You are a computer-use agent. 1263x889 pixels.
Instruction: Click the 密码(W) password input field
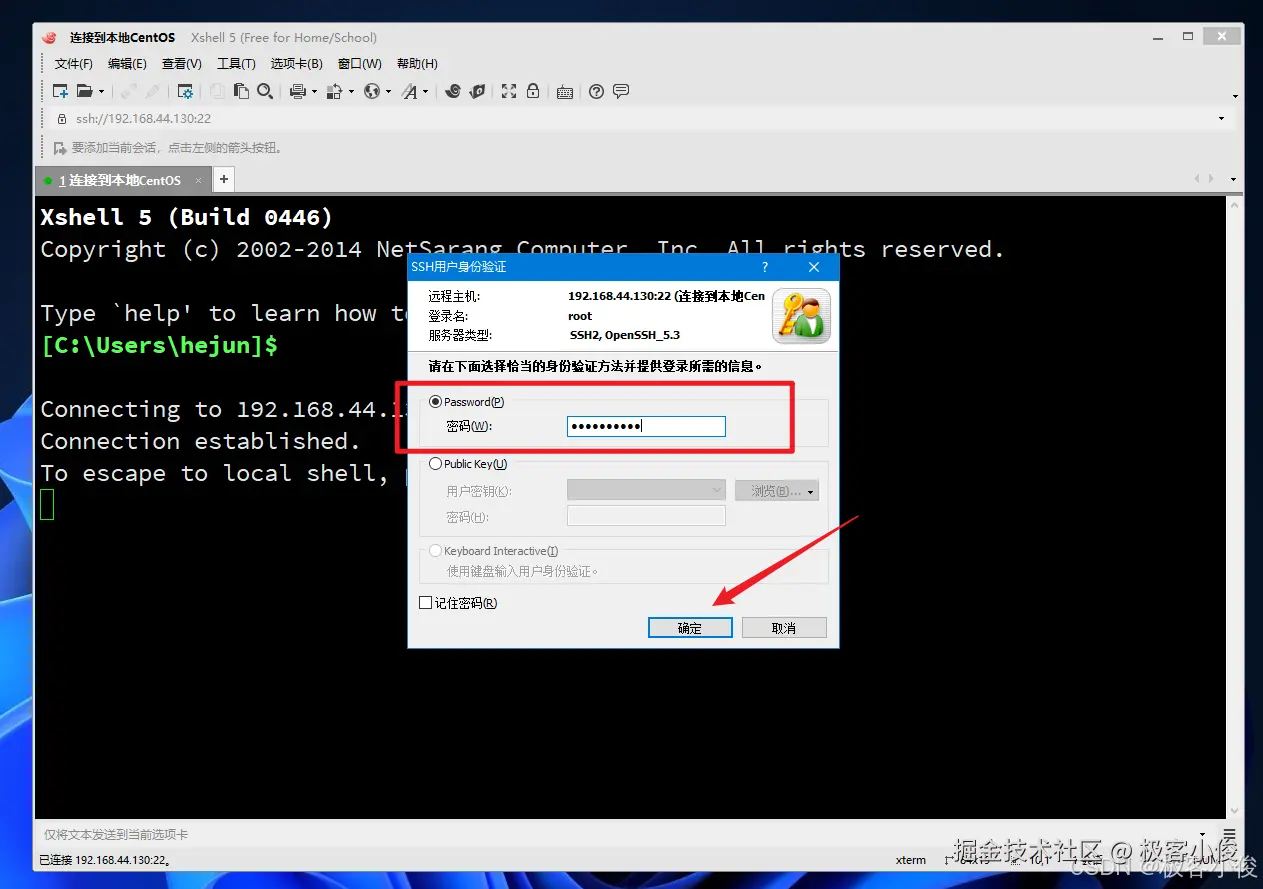[x=646, y=427]
